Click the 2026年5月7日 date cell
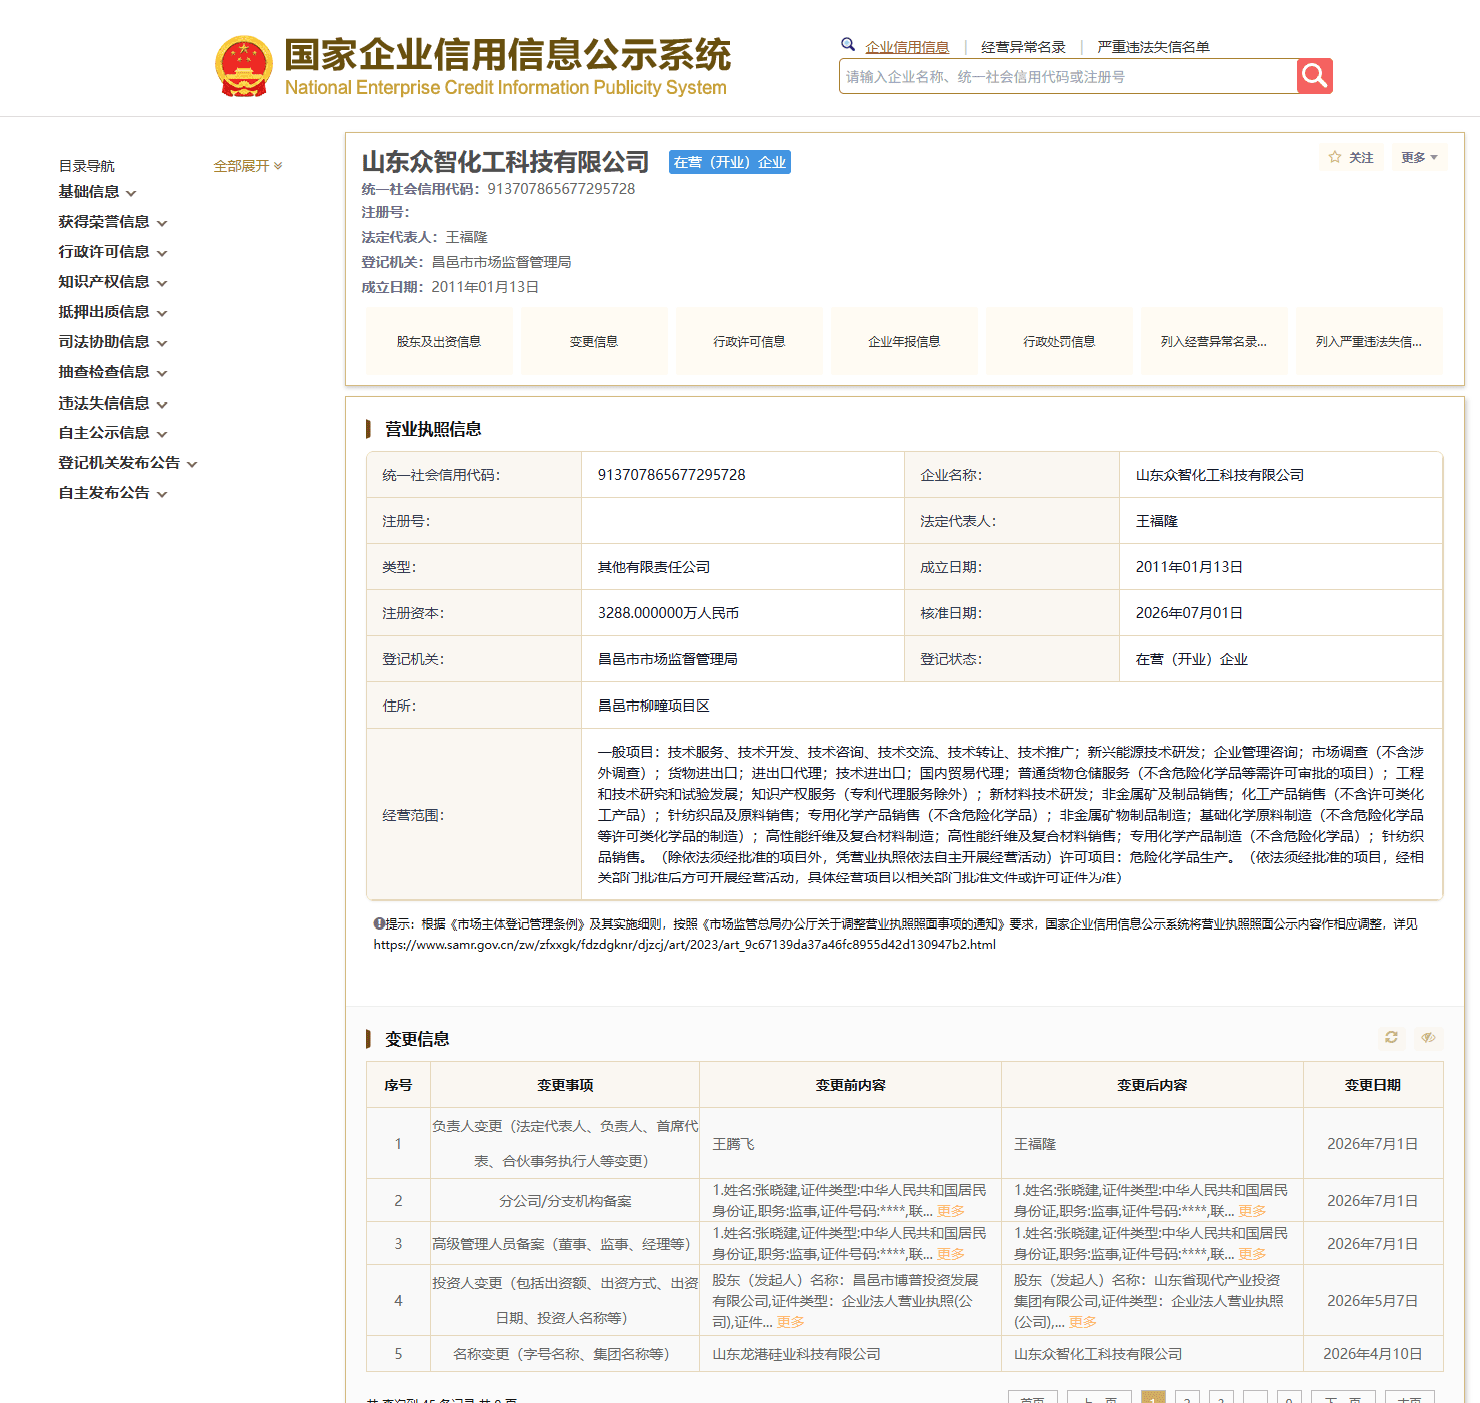The height and width of the screenshot is (1403, 1480). [x=1373, y=1301]
